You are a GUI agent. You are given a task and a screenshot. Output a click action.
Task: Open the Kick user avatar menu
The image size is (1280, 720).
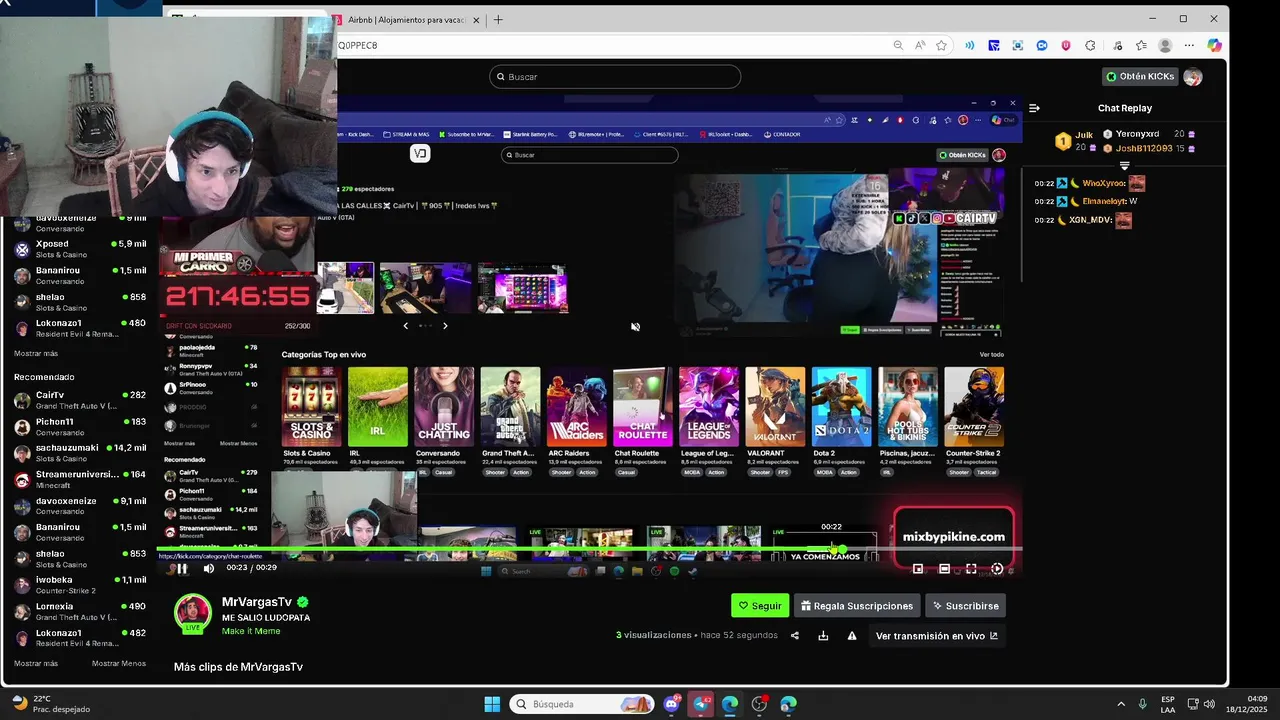point(1192,77)
